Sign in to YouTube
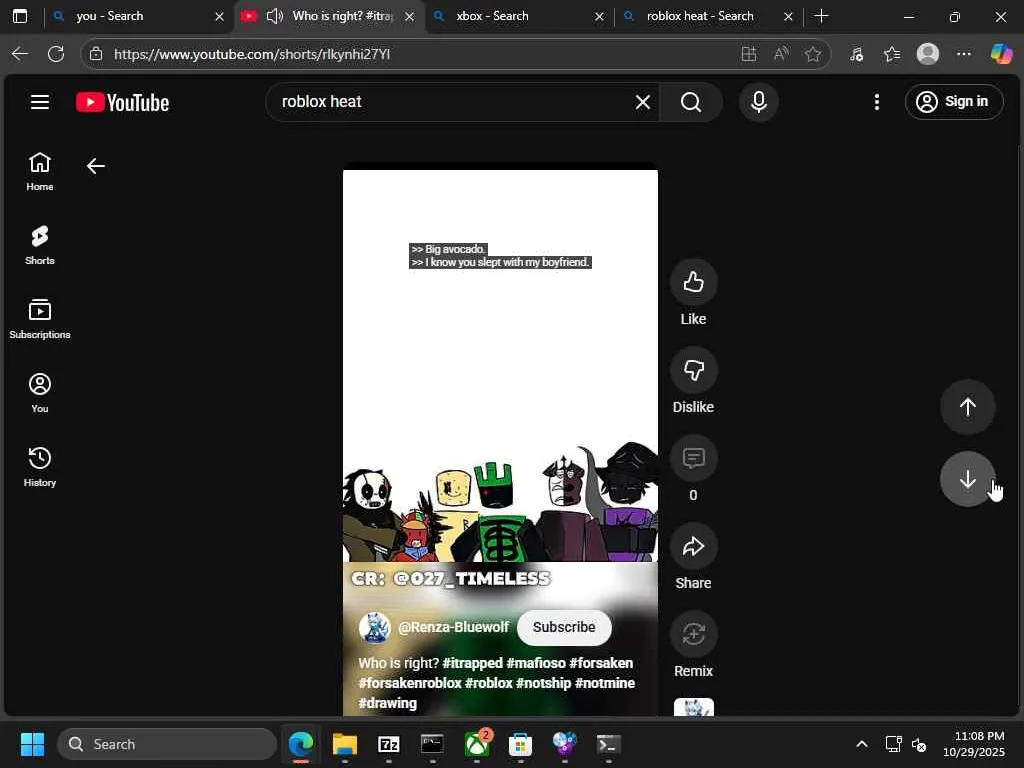Image resolution: width=1024 pixels, height=768 pixels. (x=953, y=102)
